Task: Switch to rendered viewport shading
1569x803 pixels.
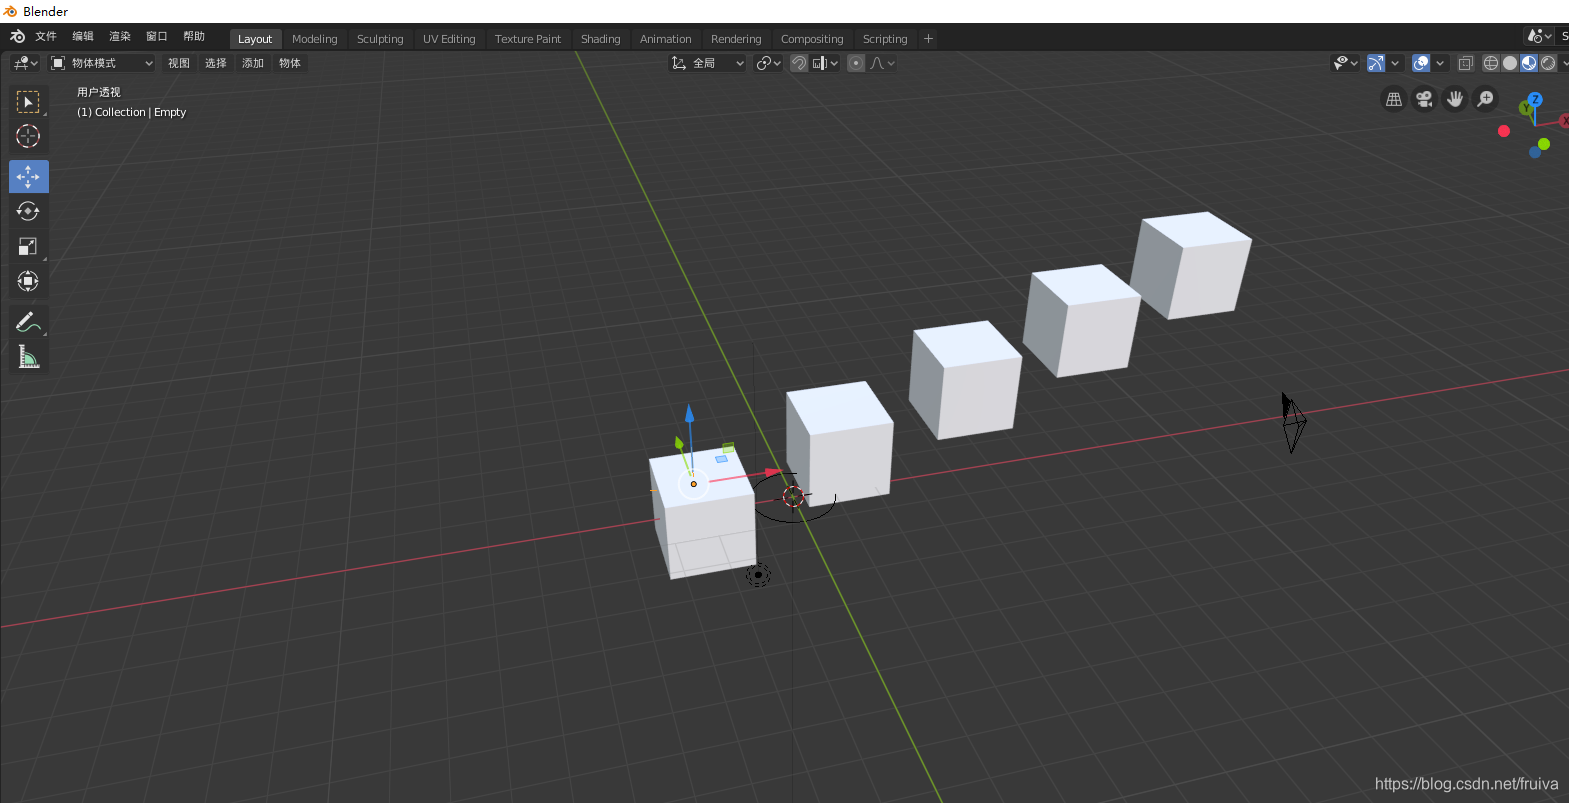Action: [1548, 63]
